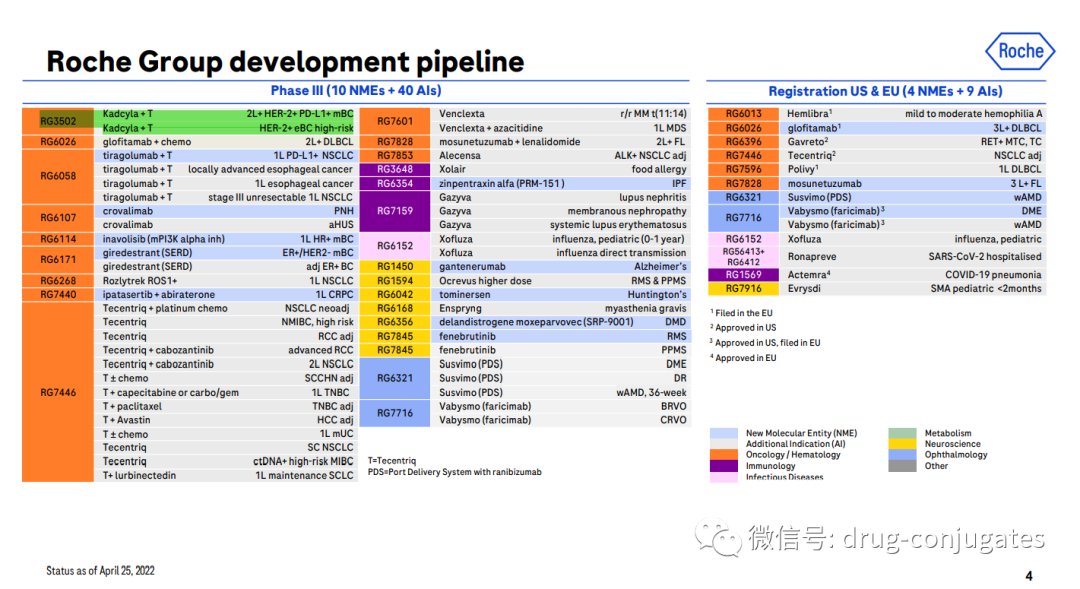Click the 'RG56413+ RG6412' code cell
The image size is (1080, 589).
743,257
